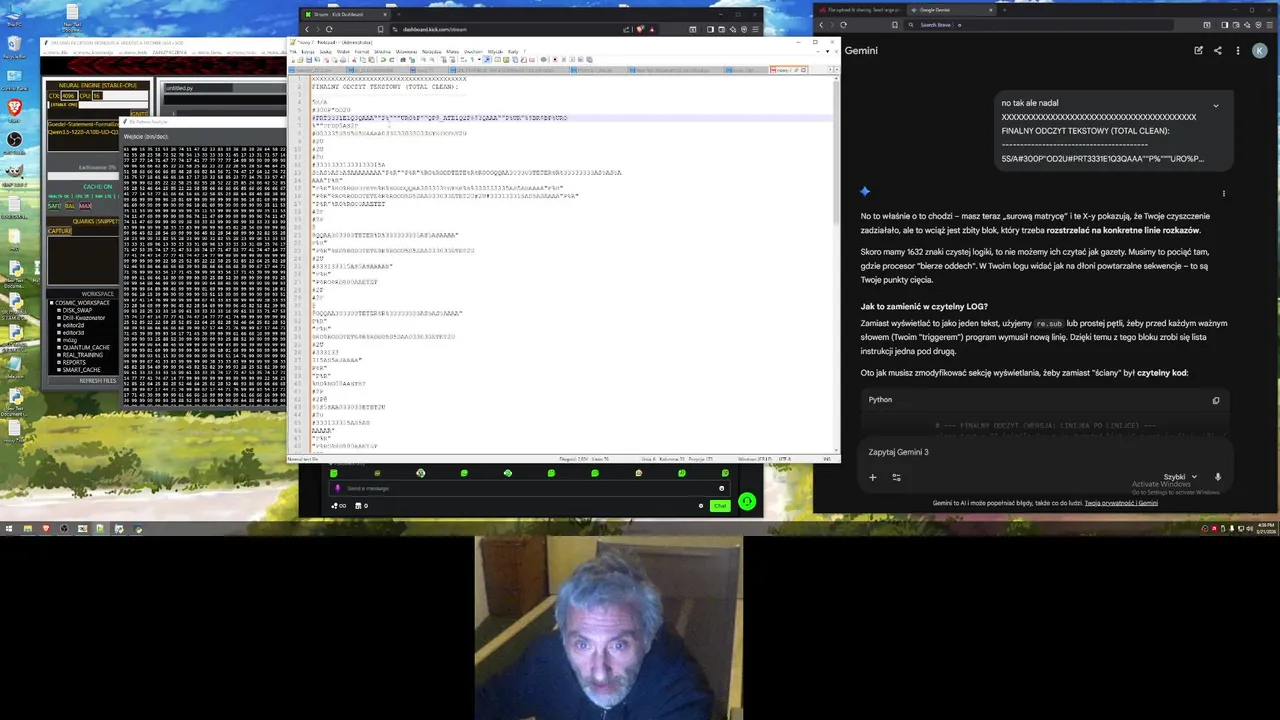Open the Twoja prywatność i Gemini link

pyautogui.click(x=1121, y=503)
